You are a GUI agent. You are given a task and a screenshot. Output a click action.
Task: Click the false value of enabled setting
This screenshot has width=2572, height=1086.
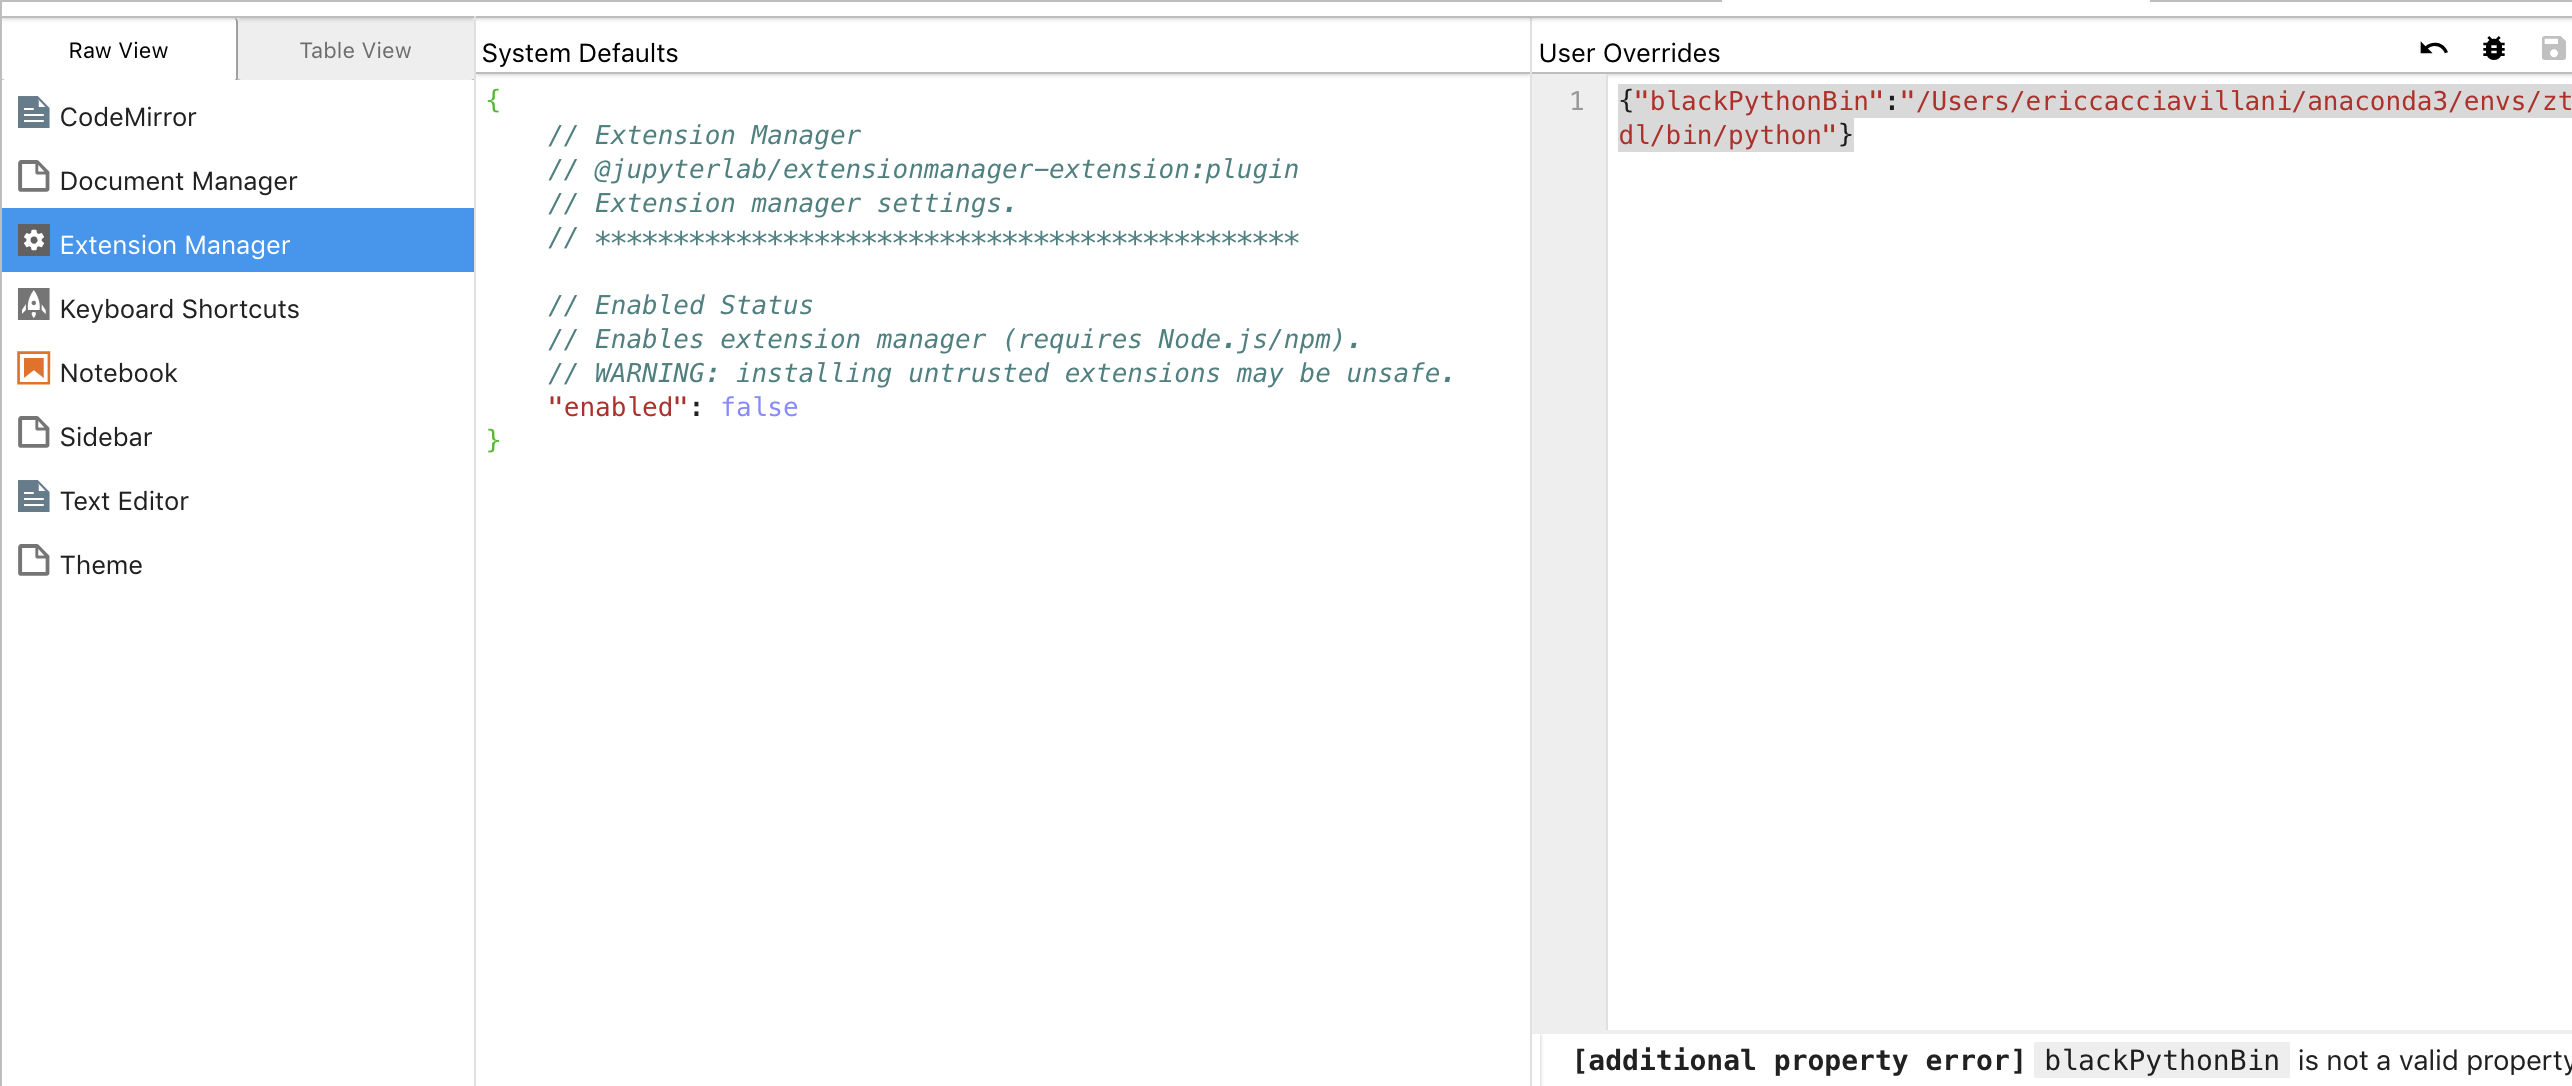coord(759,406)
